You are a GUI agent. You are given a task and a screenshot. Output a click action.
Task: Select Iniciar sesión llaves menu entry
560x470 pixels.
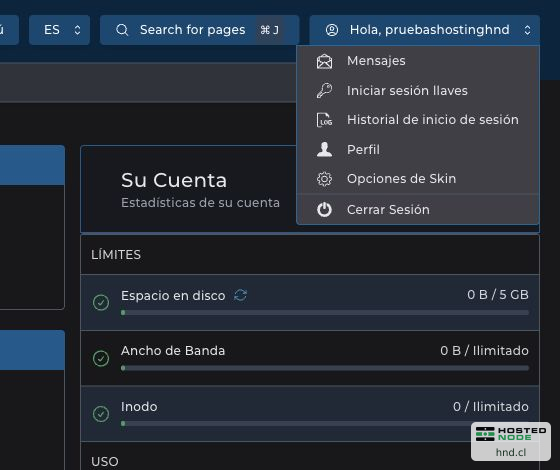418,91
